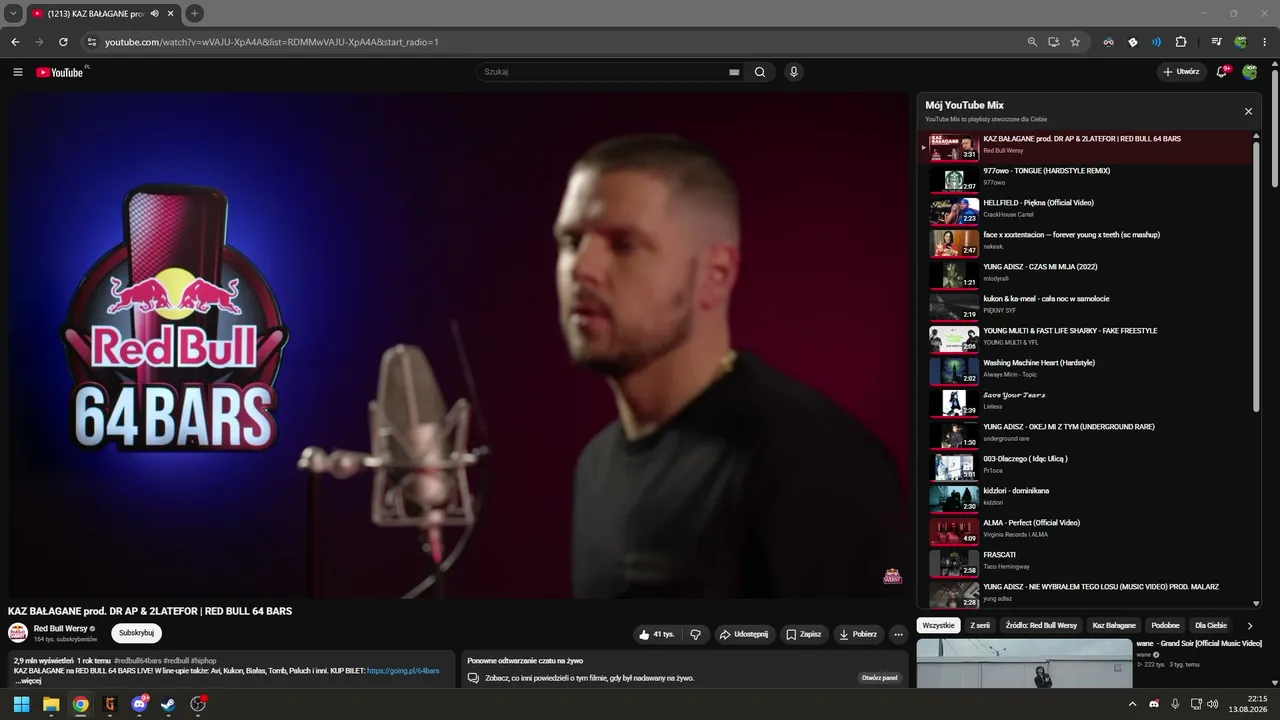This screenshot has width=1280, height=720.
Task: Select the Podobne filter chip
Action: coord(1165,625)
